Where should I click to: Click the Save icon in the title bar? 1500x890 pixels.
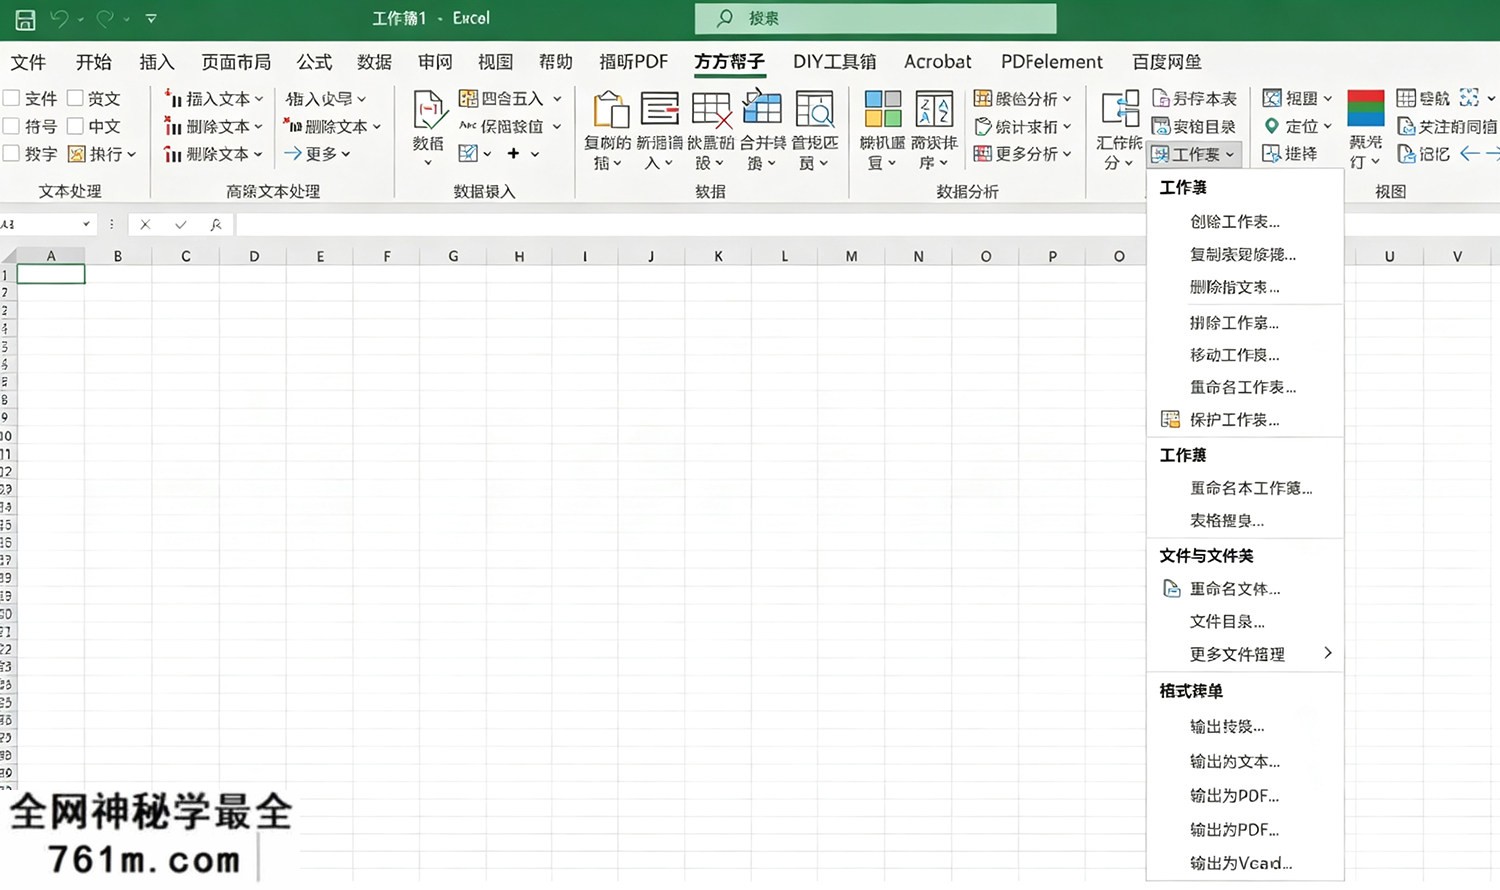[x=26, y=19]
